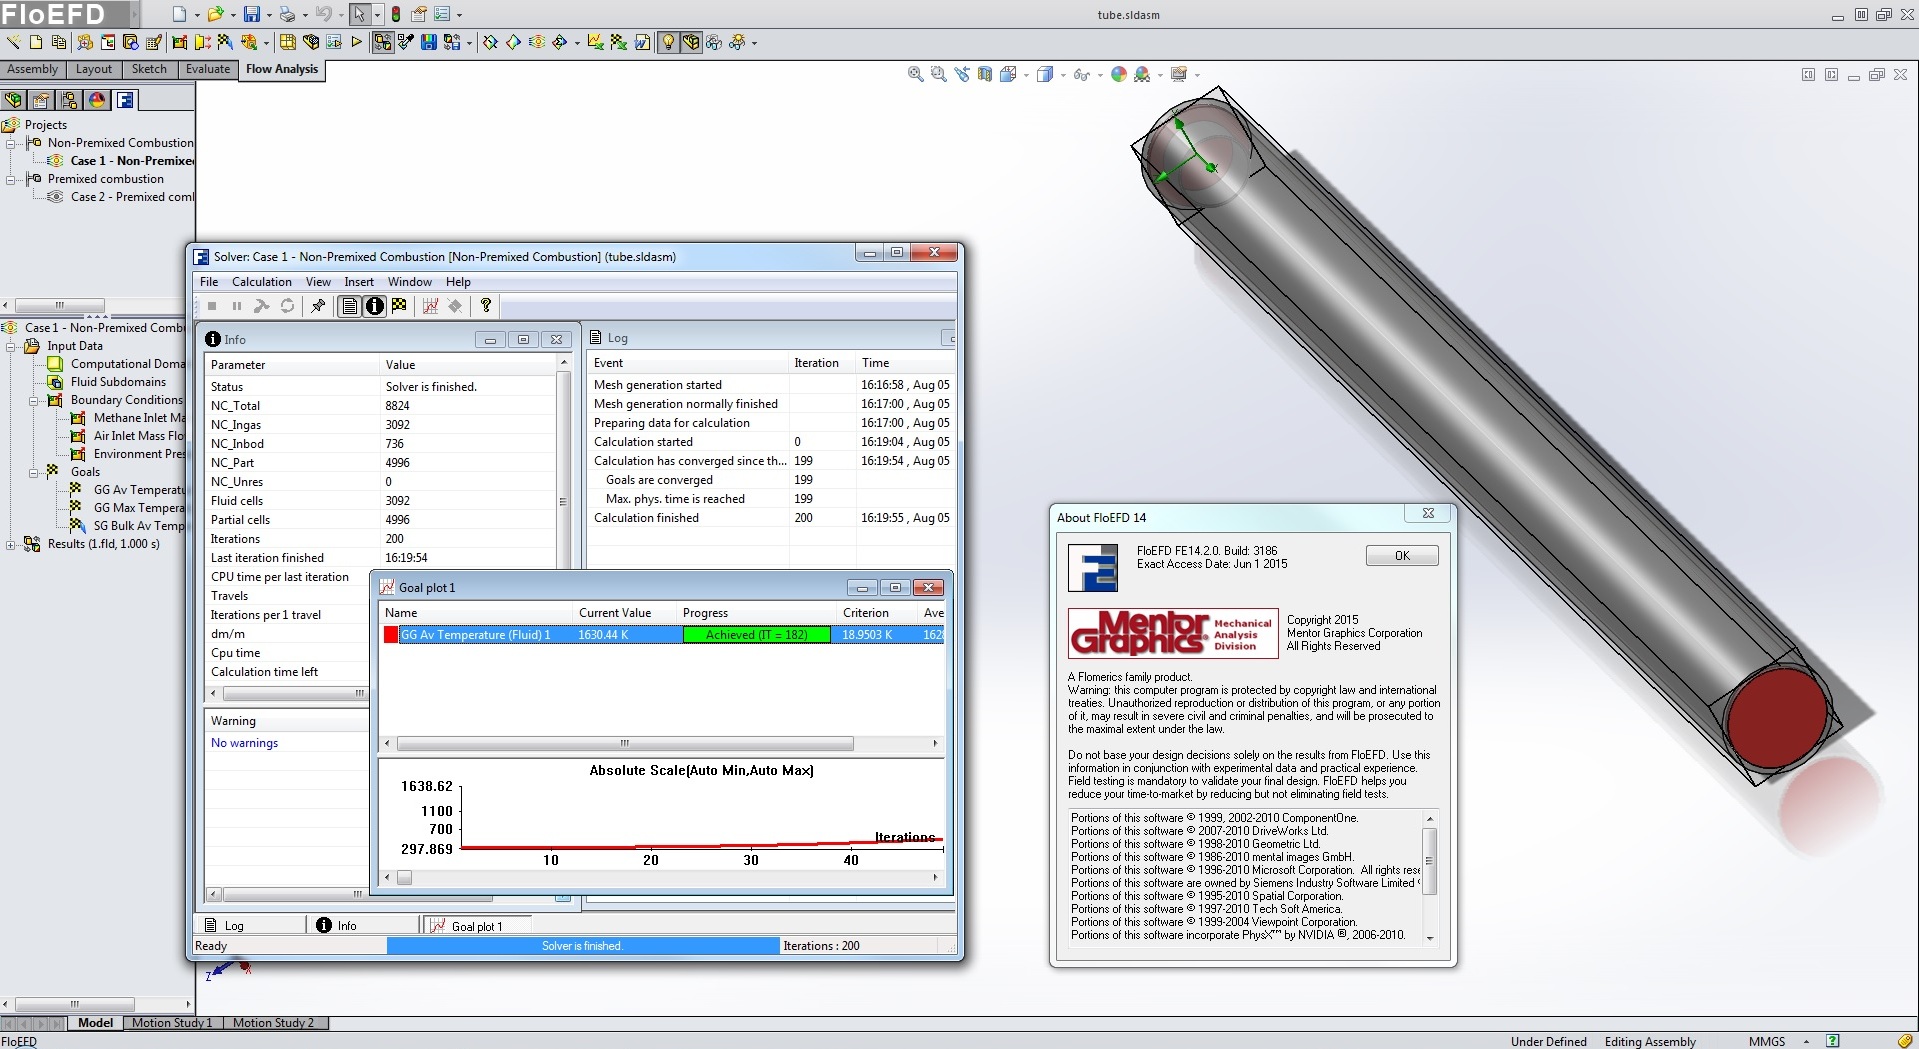Click the Report Word document icon

[x=642, y=42]
